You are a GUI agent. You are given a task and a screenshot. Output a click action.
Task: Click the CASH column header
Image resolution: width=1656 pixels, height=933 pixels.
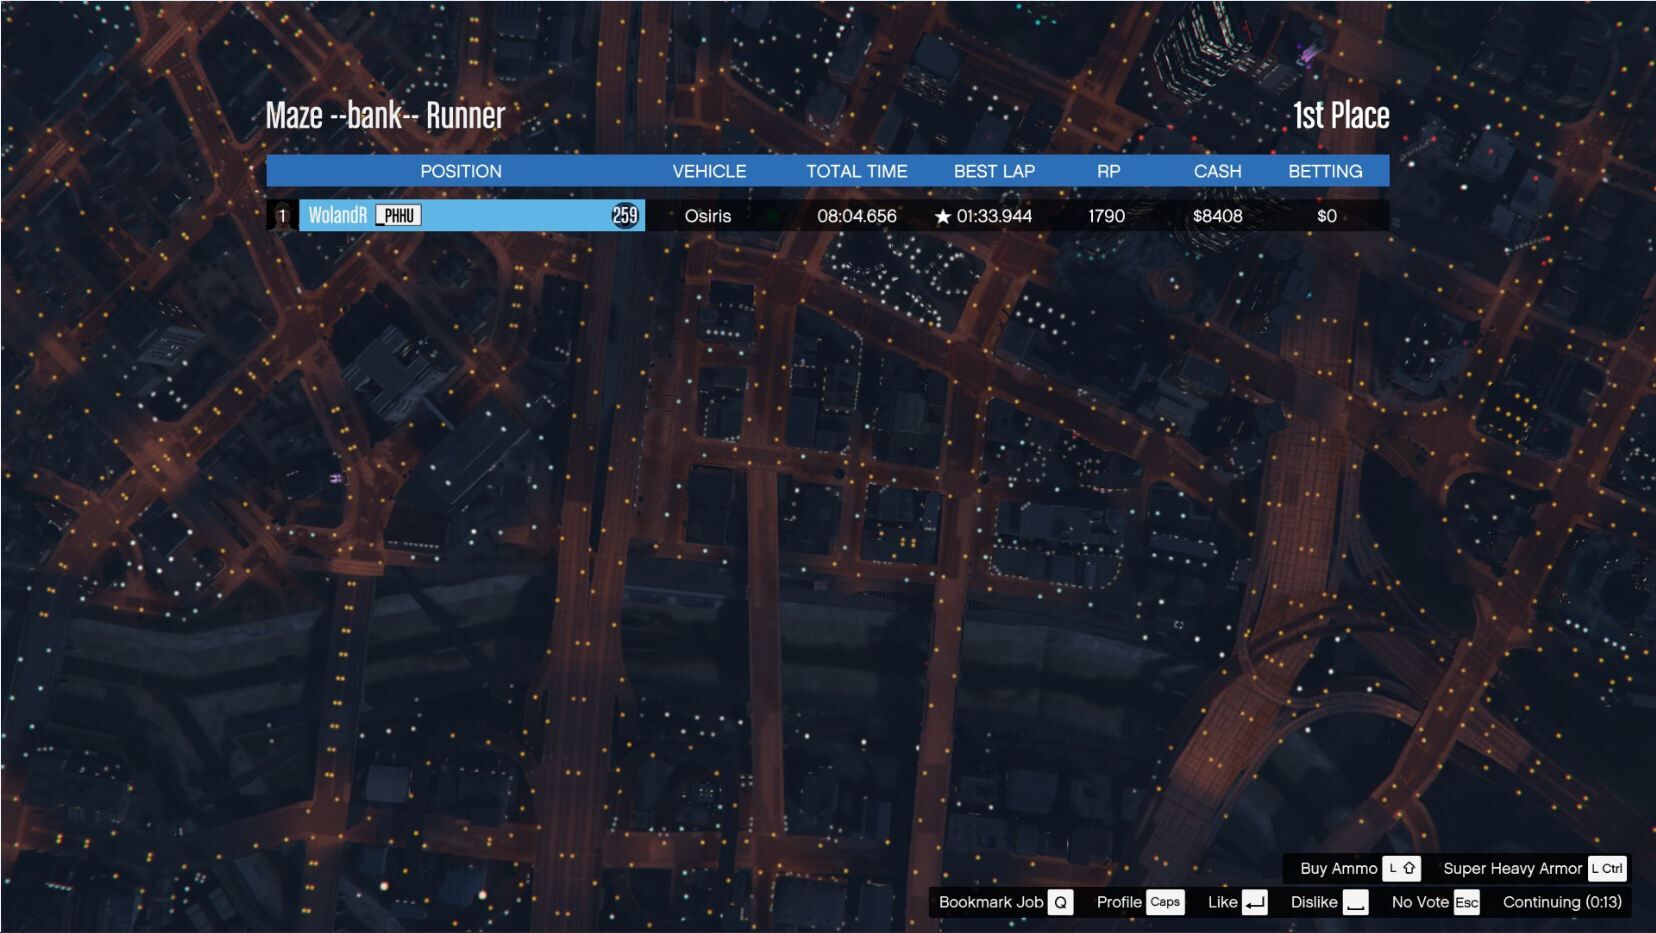click(x=1217, y=171)
